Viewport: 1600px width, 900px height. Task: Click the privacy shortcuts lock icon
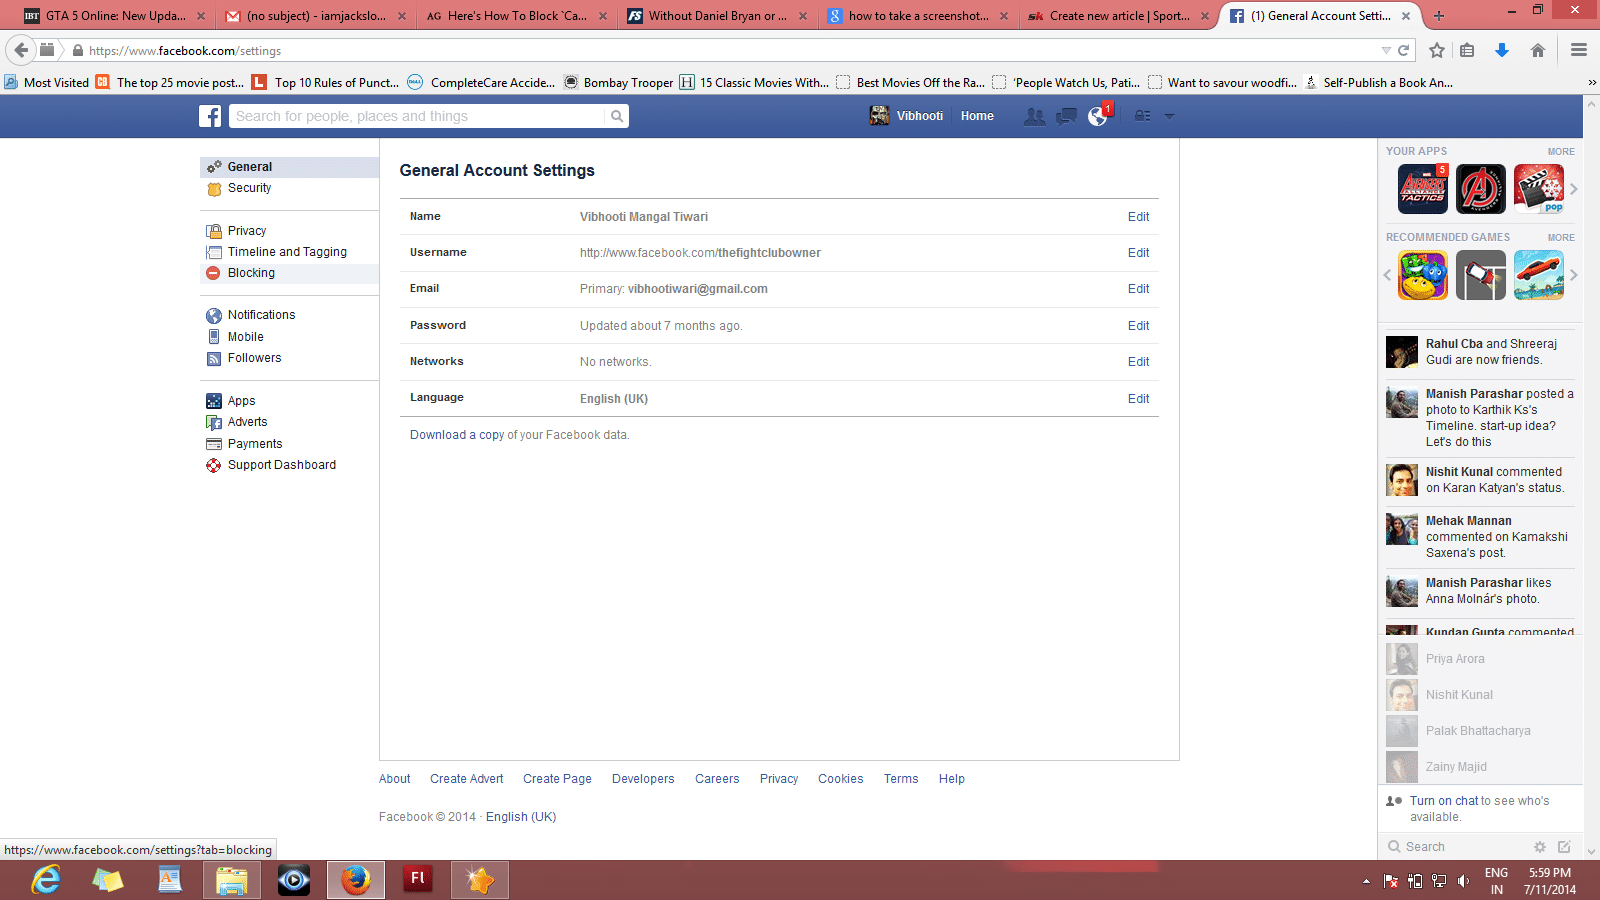(1142, 116)
